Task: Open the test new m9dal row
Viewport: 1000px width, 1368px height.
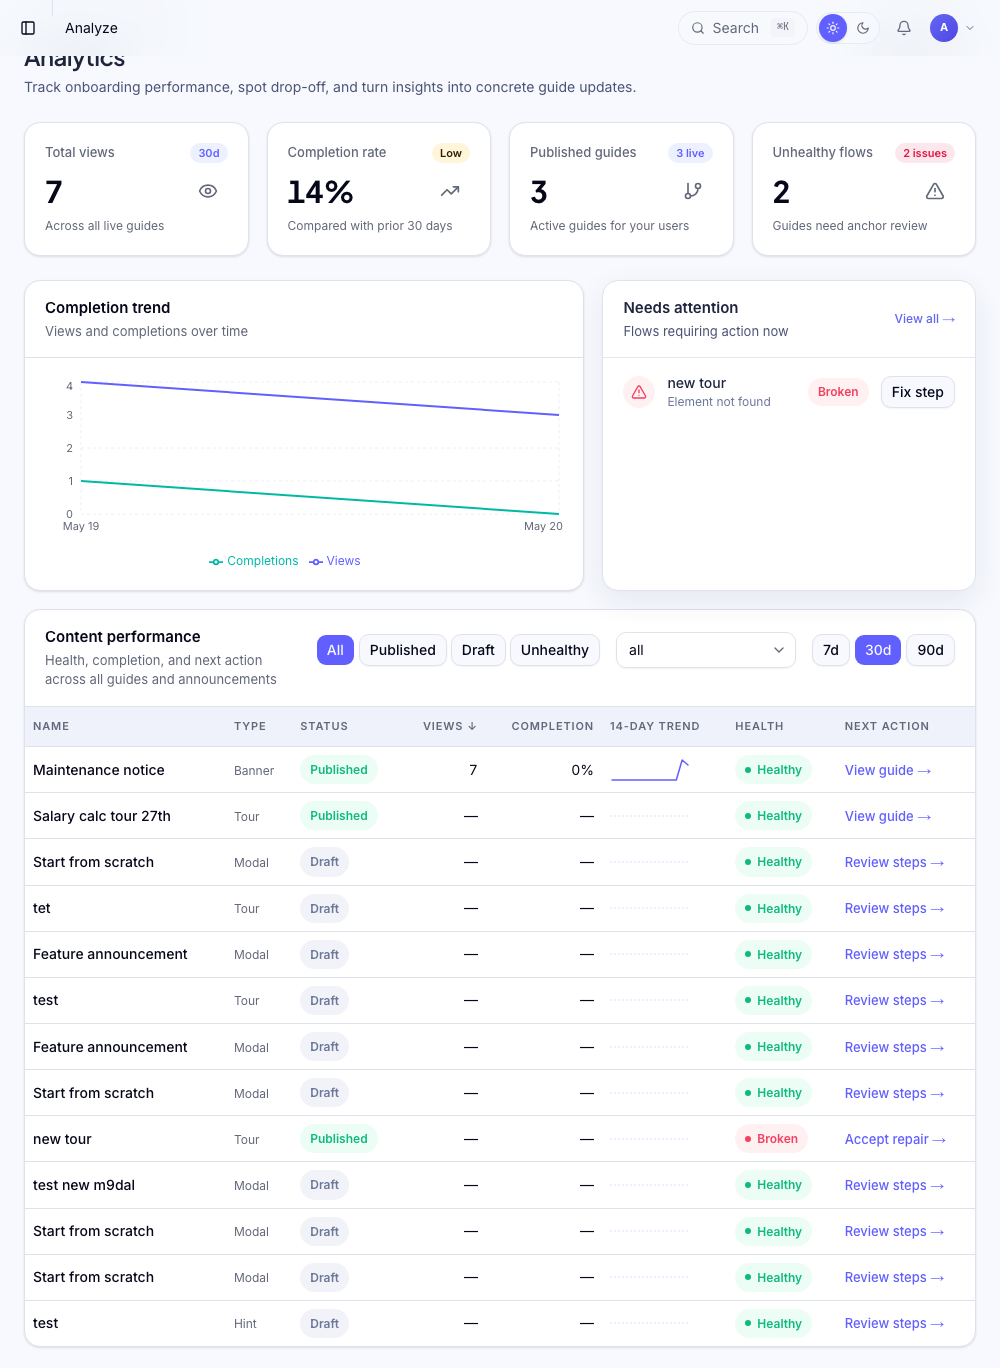Action: 500,1185
